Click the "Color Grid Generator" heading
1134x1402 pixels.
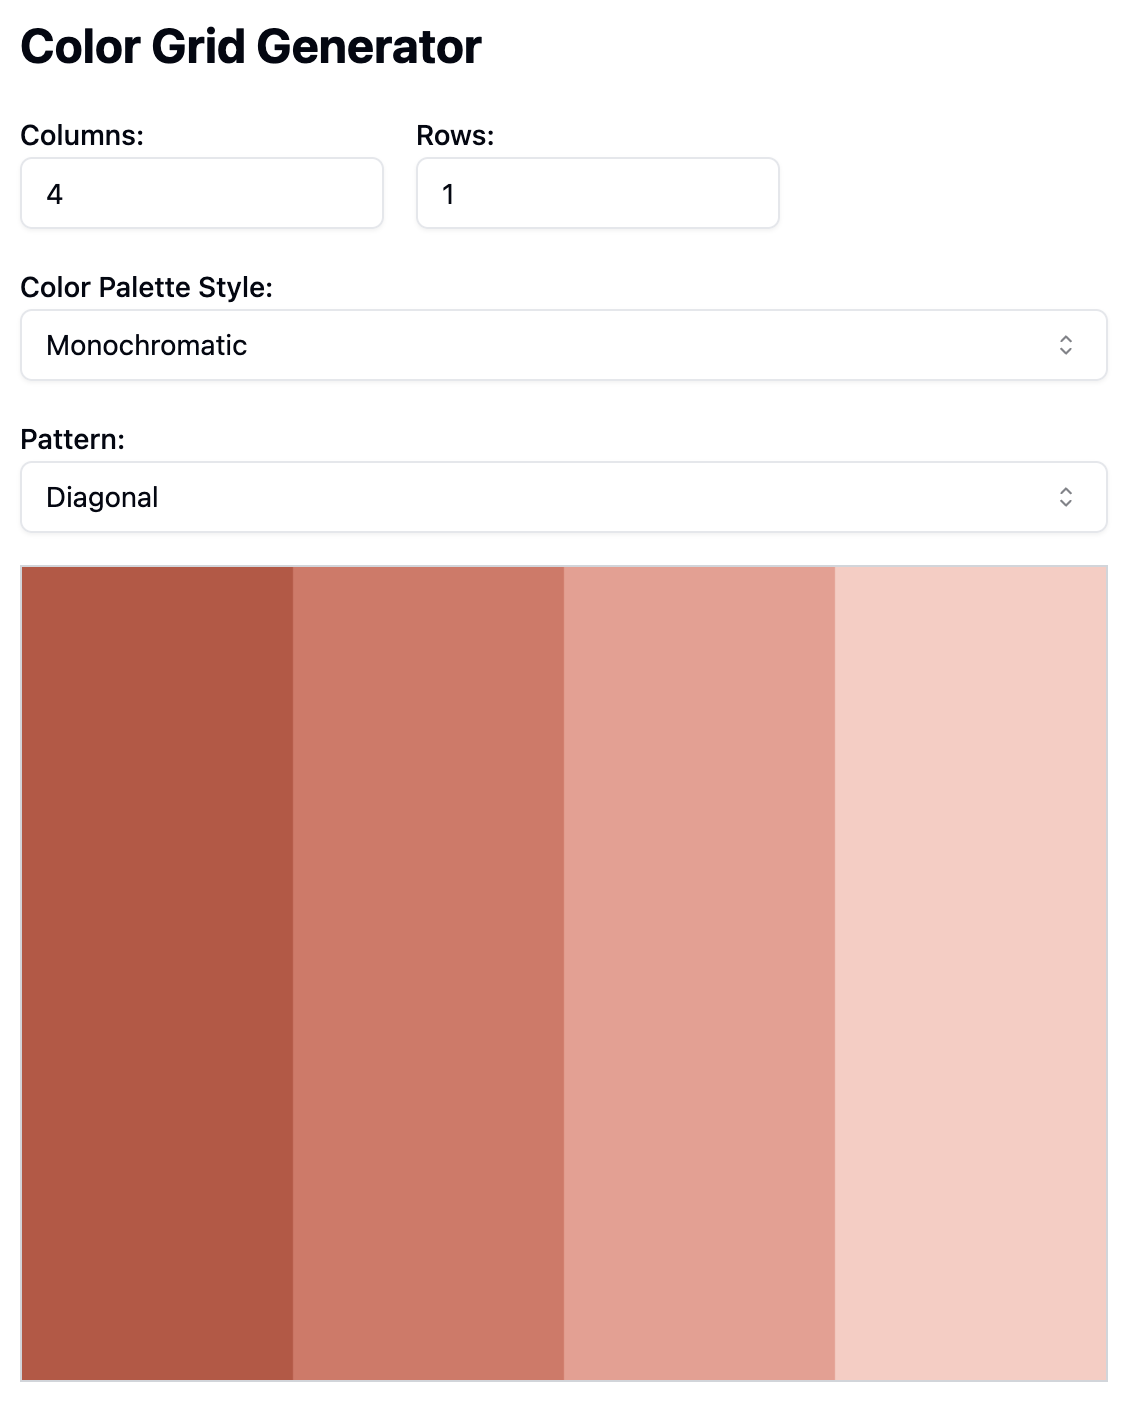point(251,47)
